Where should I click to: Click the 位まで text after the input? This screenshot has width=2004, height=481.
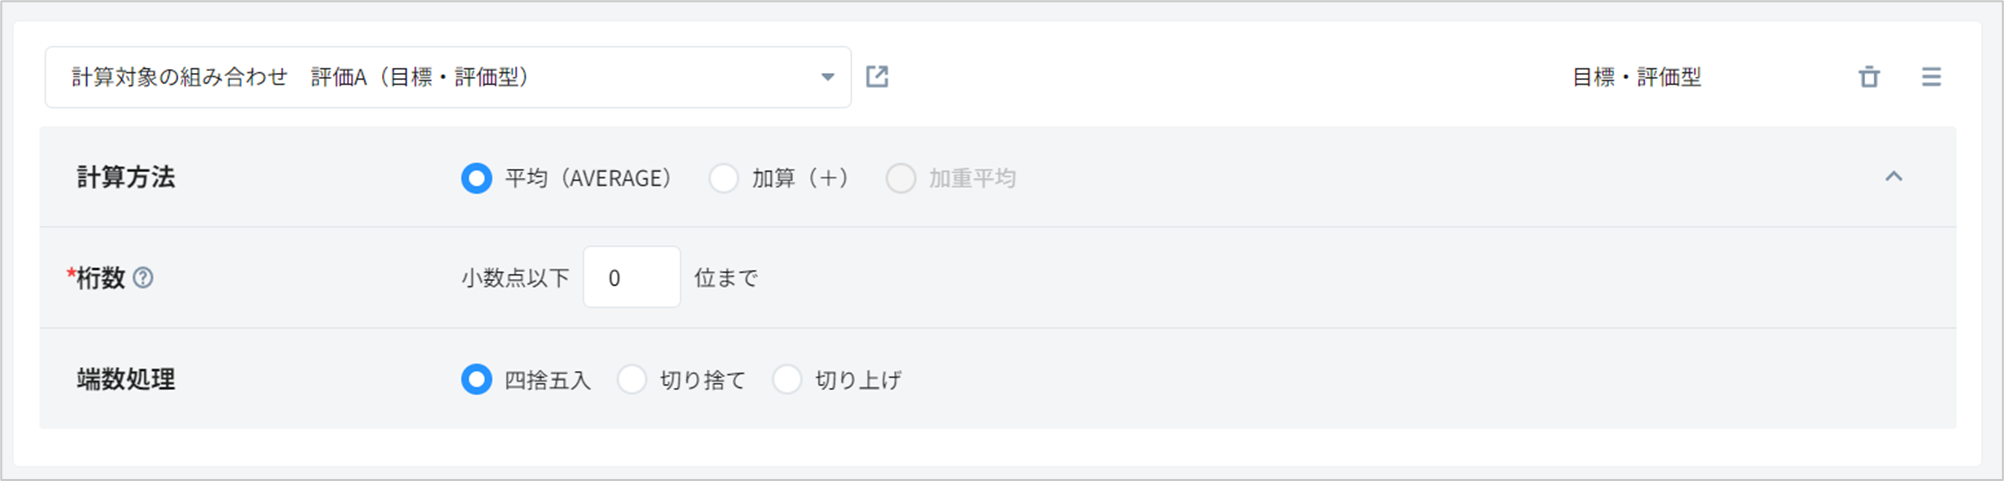[x=726, y=278]
